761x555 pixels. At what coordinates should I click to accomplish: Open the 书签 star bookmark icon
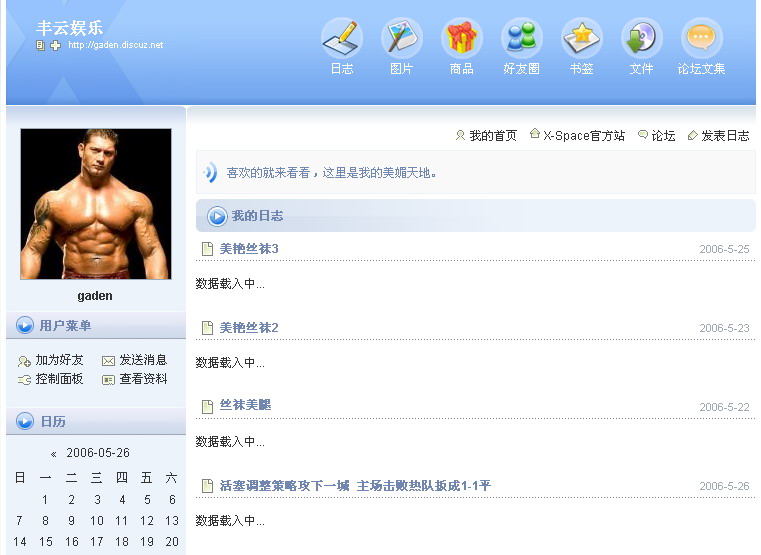click(x=581, y=38)
